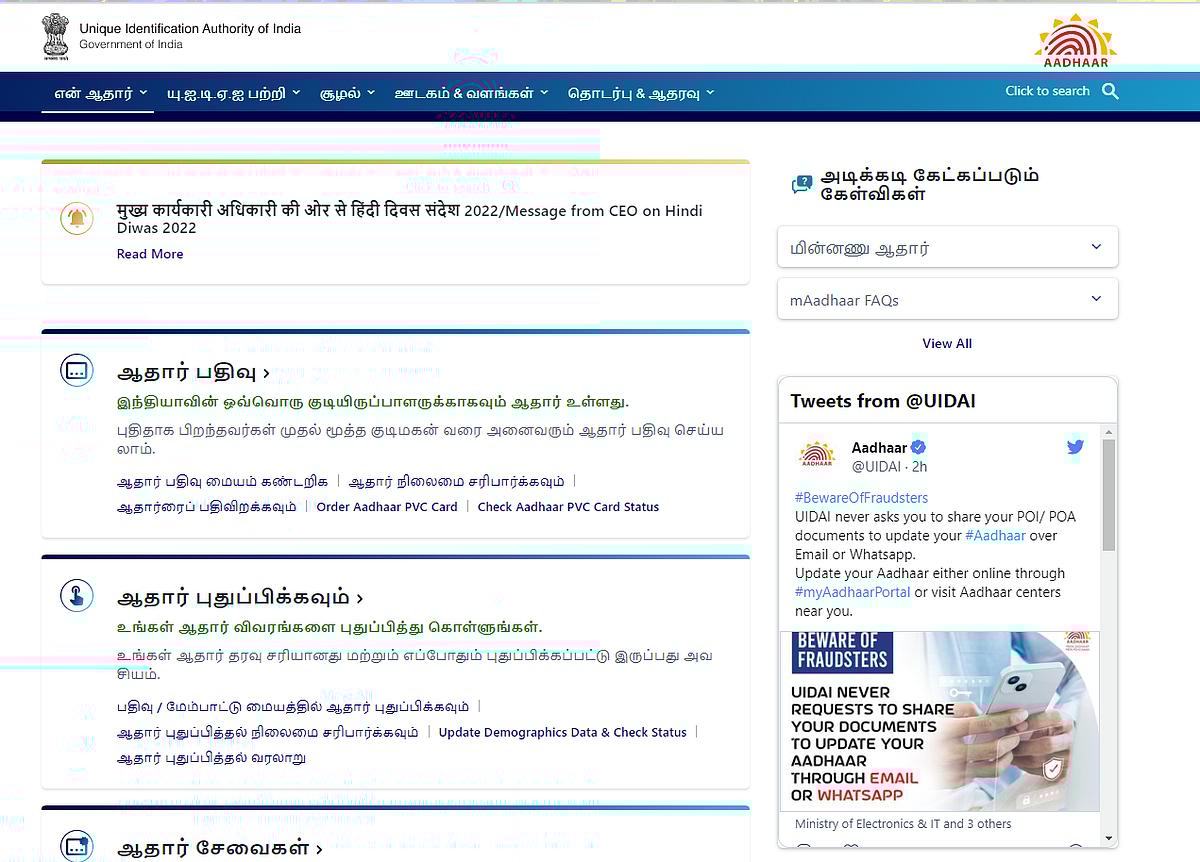Click the View All link
1200x862 pixels.
[x=946, y=343]
